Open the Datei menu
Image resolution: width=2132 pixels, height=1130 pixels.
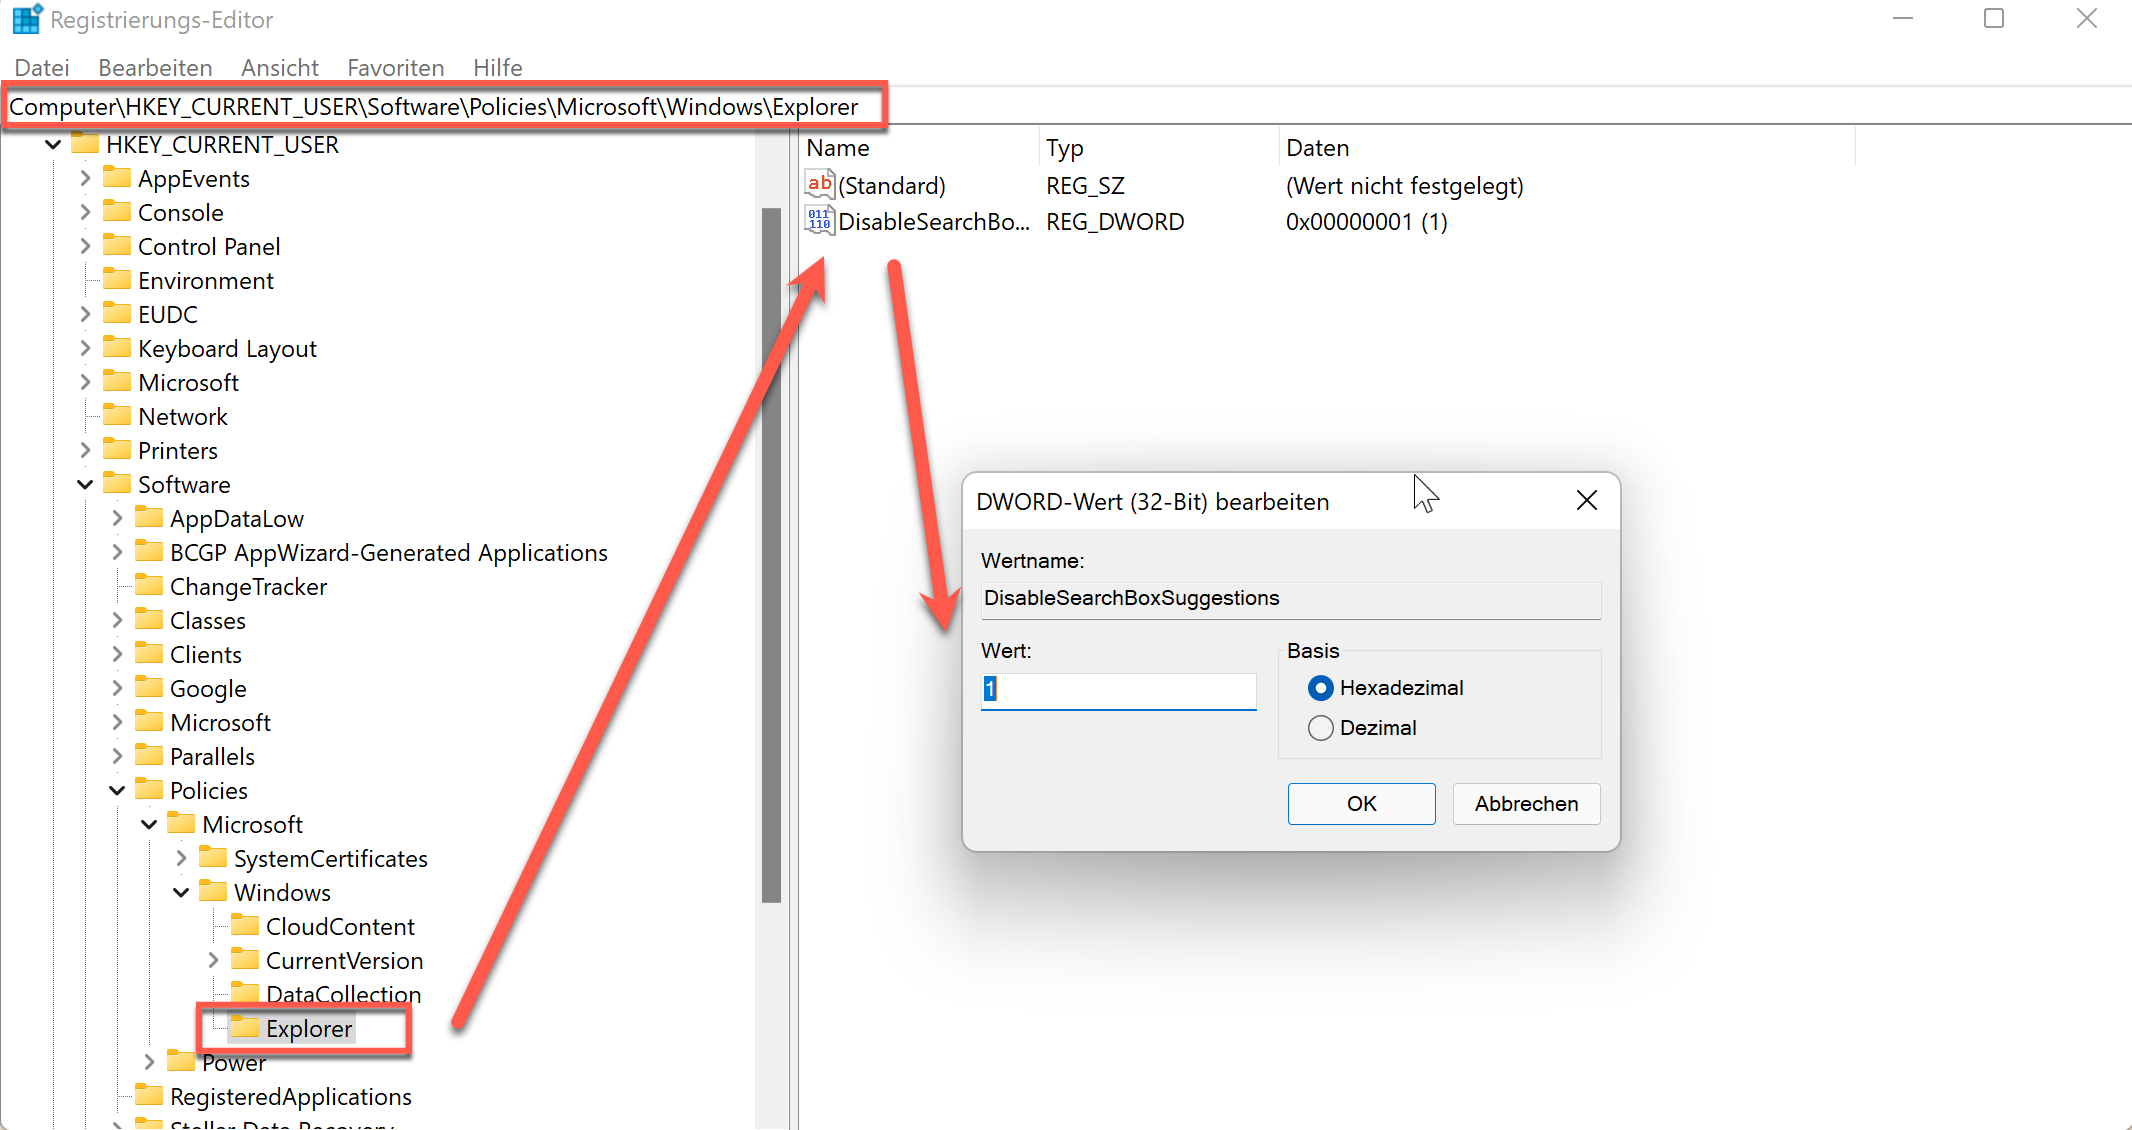pos(42,67)
